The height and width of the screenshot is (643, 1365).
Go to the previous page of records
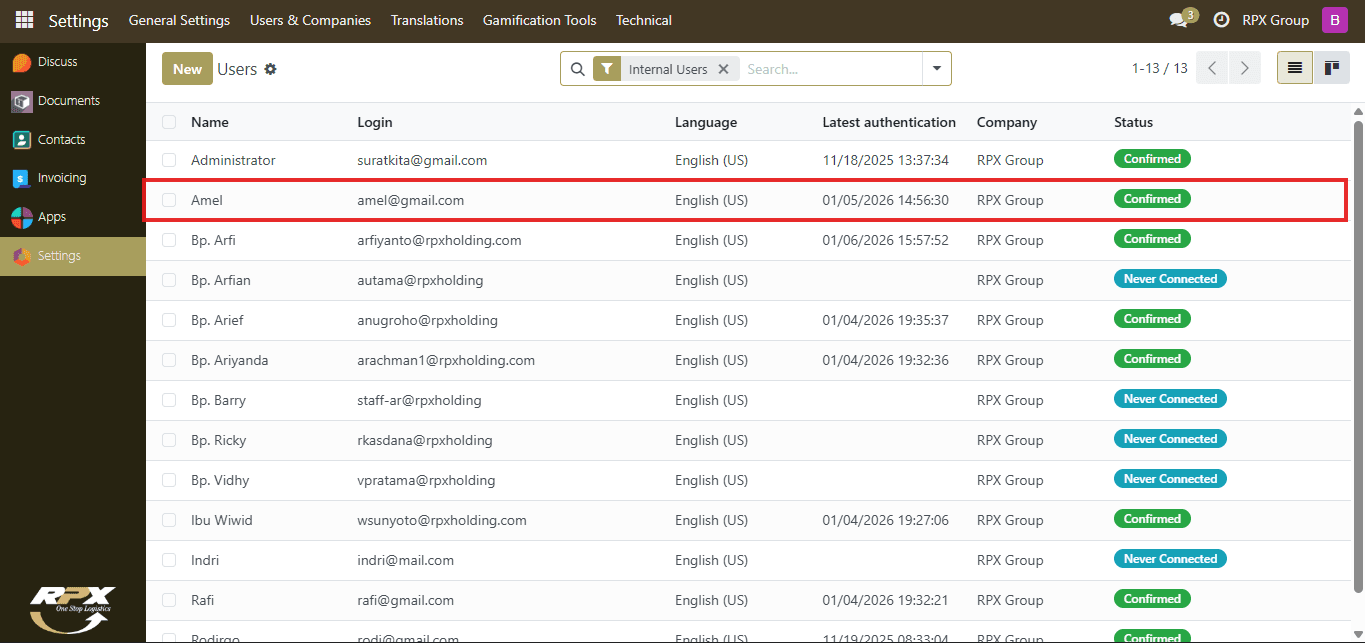1212,68
